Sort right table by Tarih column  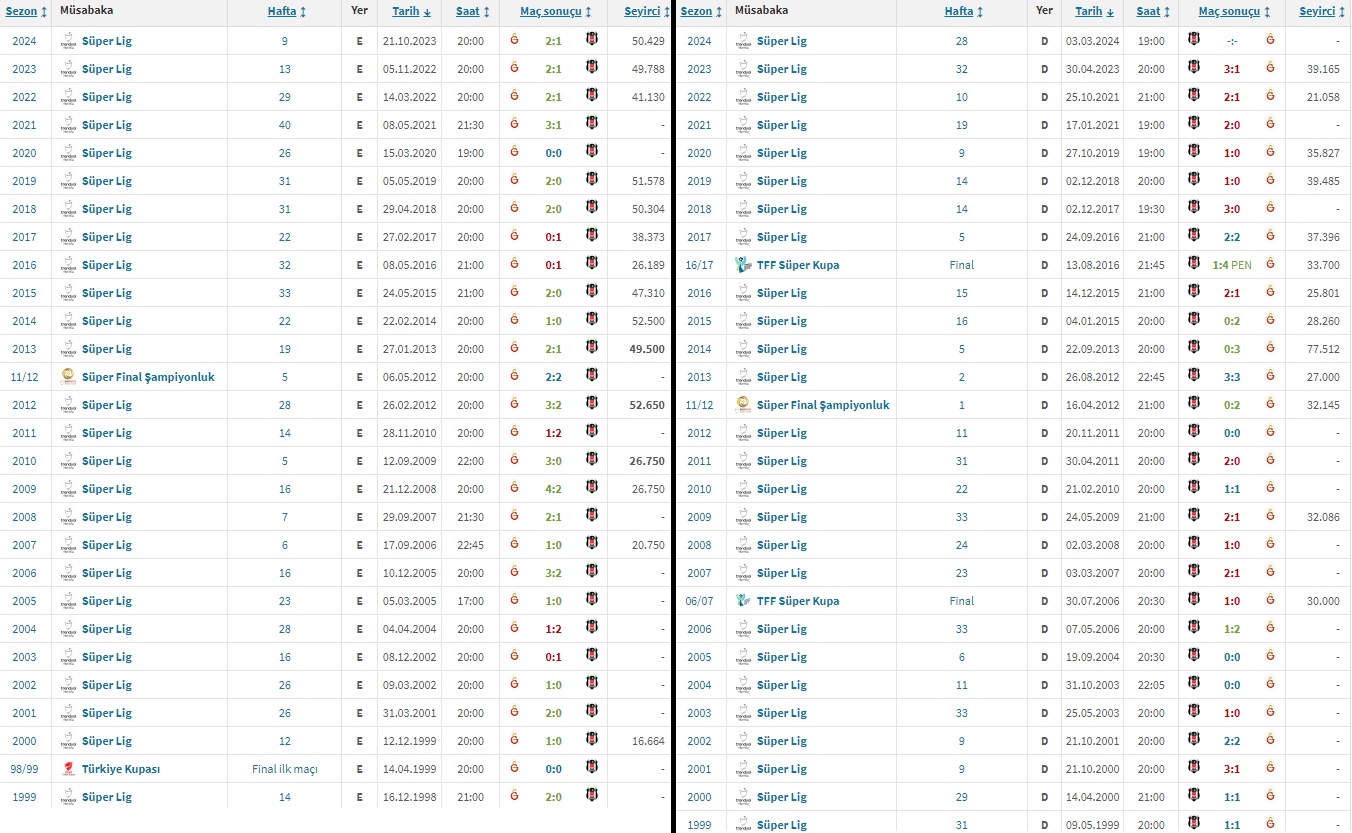[x=1094, y=12]
